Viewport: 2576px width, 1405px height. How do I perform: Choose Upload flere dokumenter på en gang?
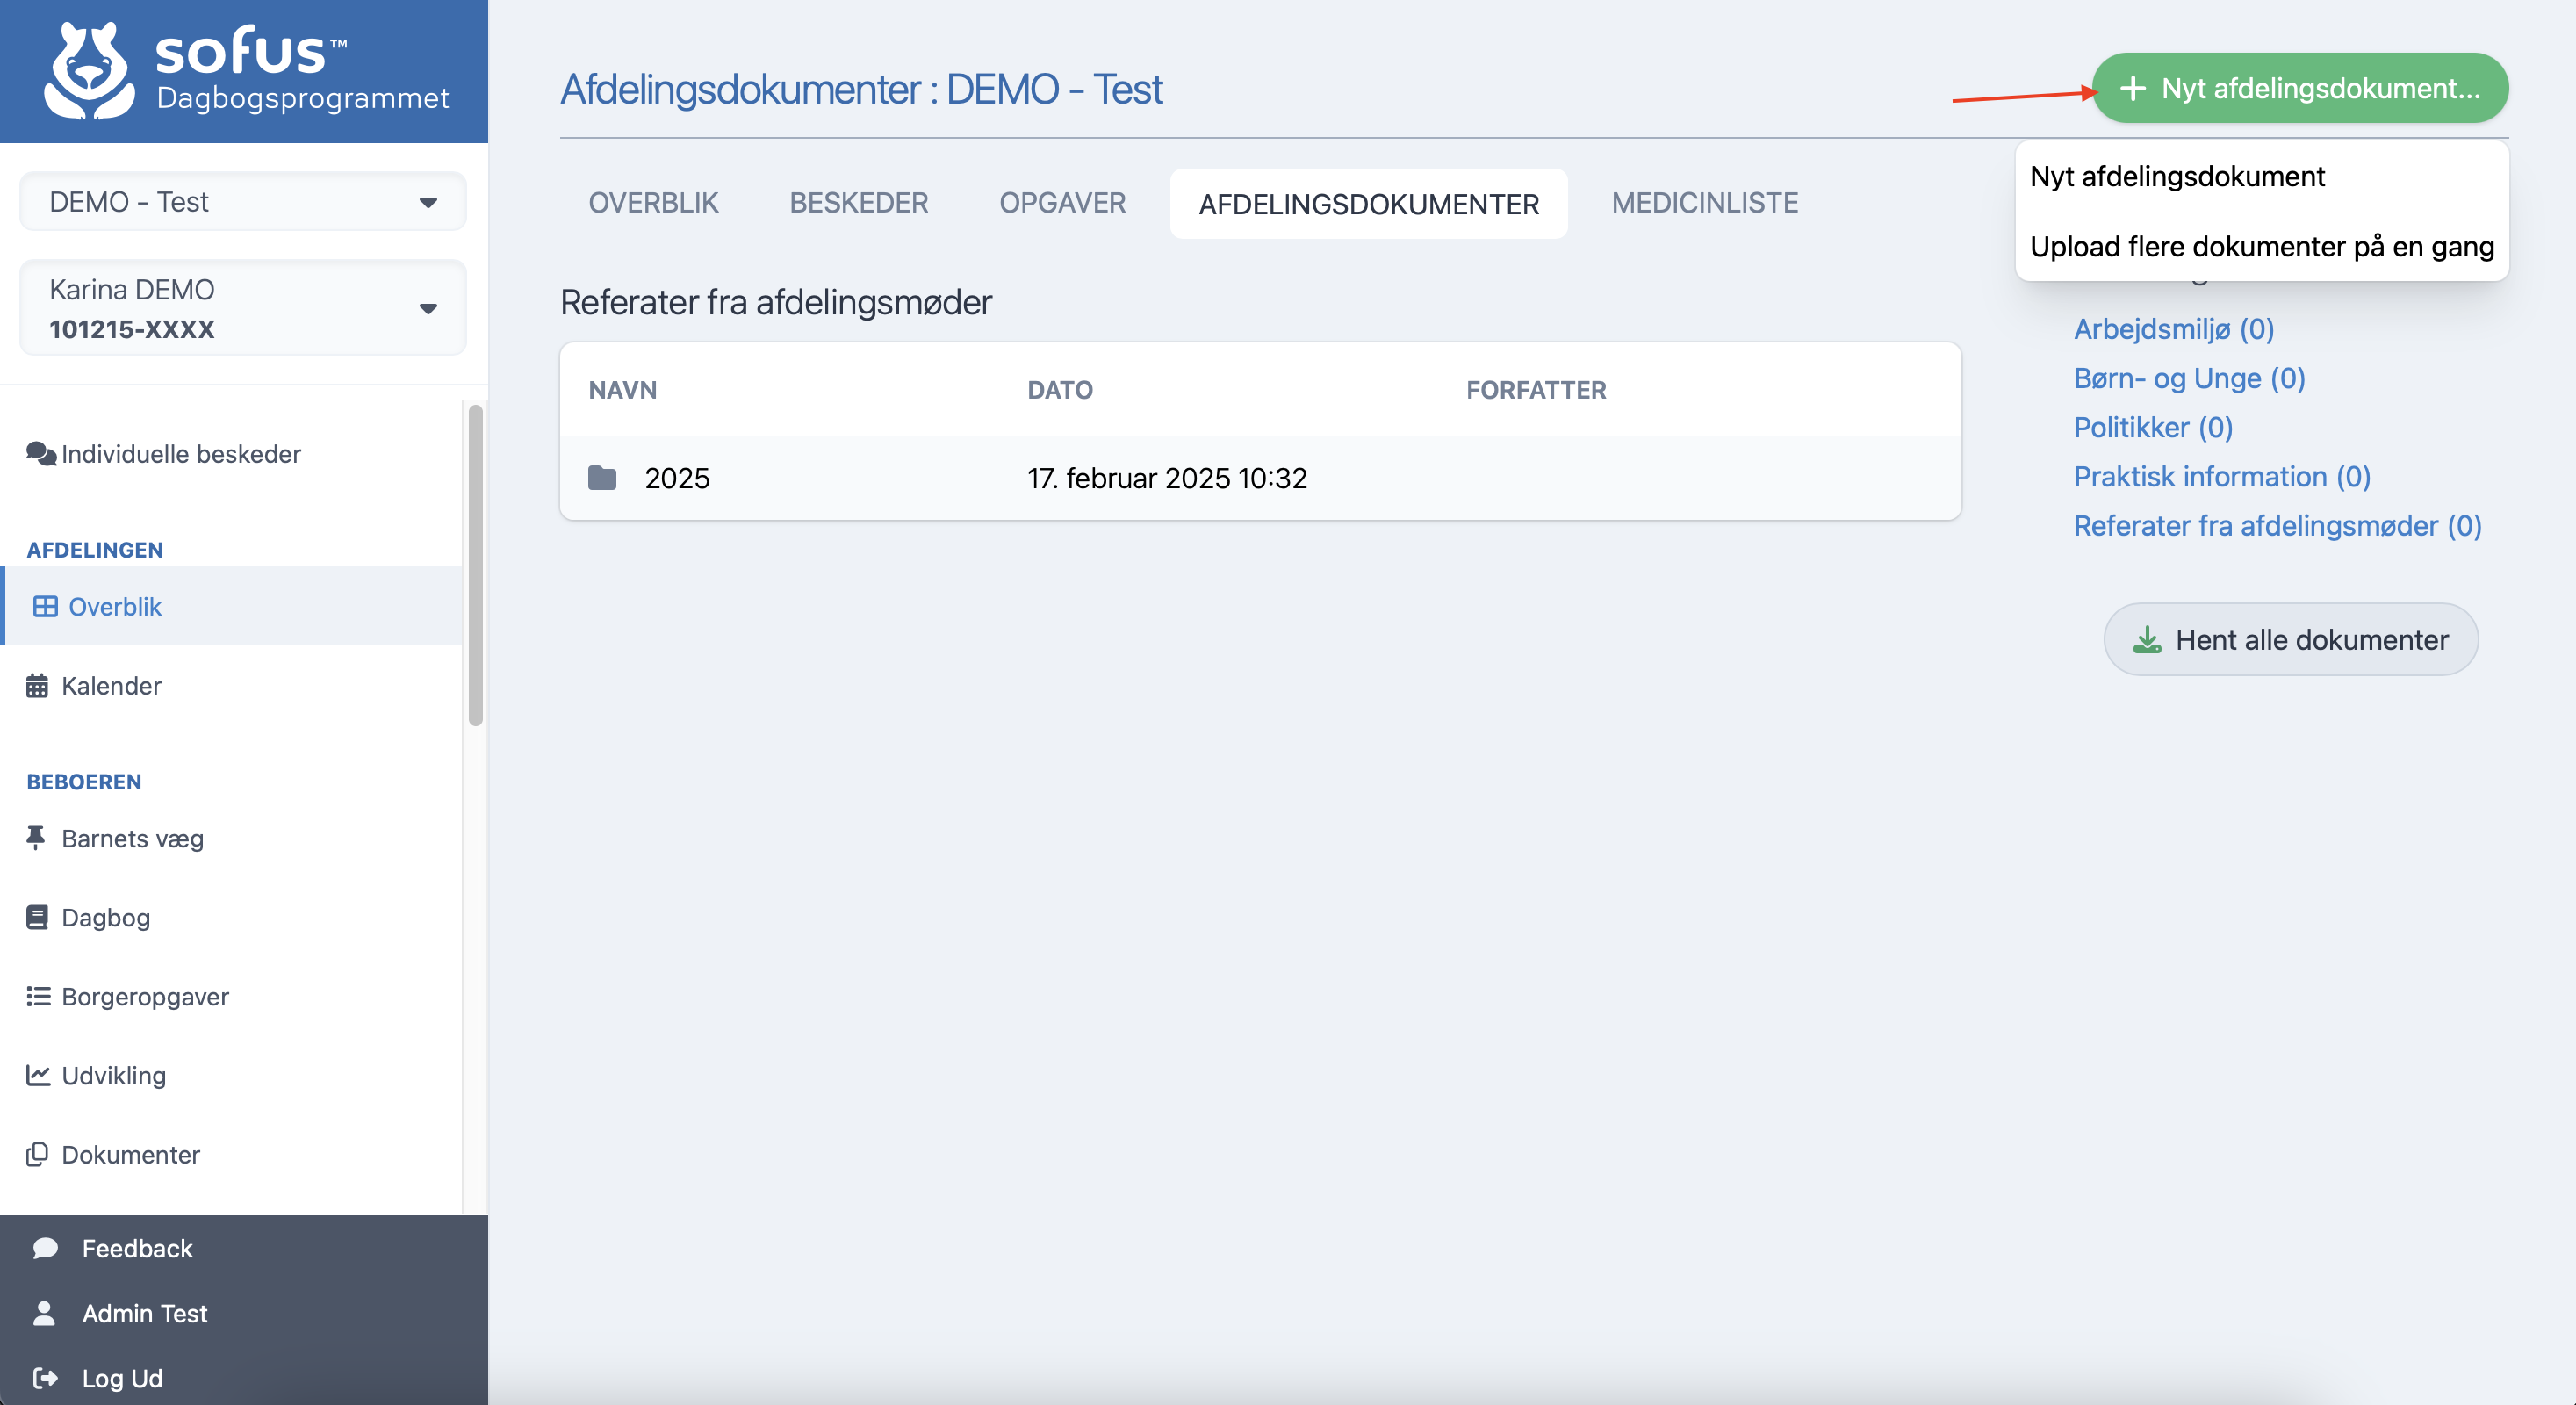pyautogui.click(x=2262, y=246)
